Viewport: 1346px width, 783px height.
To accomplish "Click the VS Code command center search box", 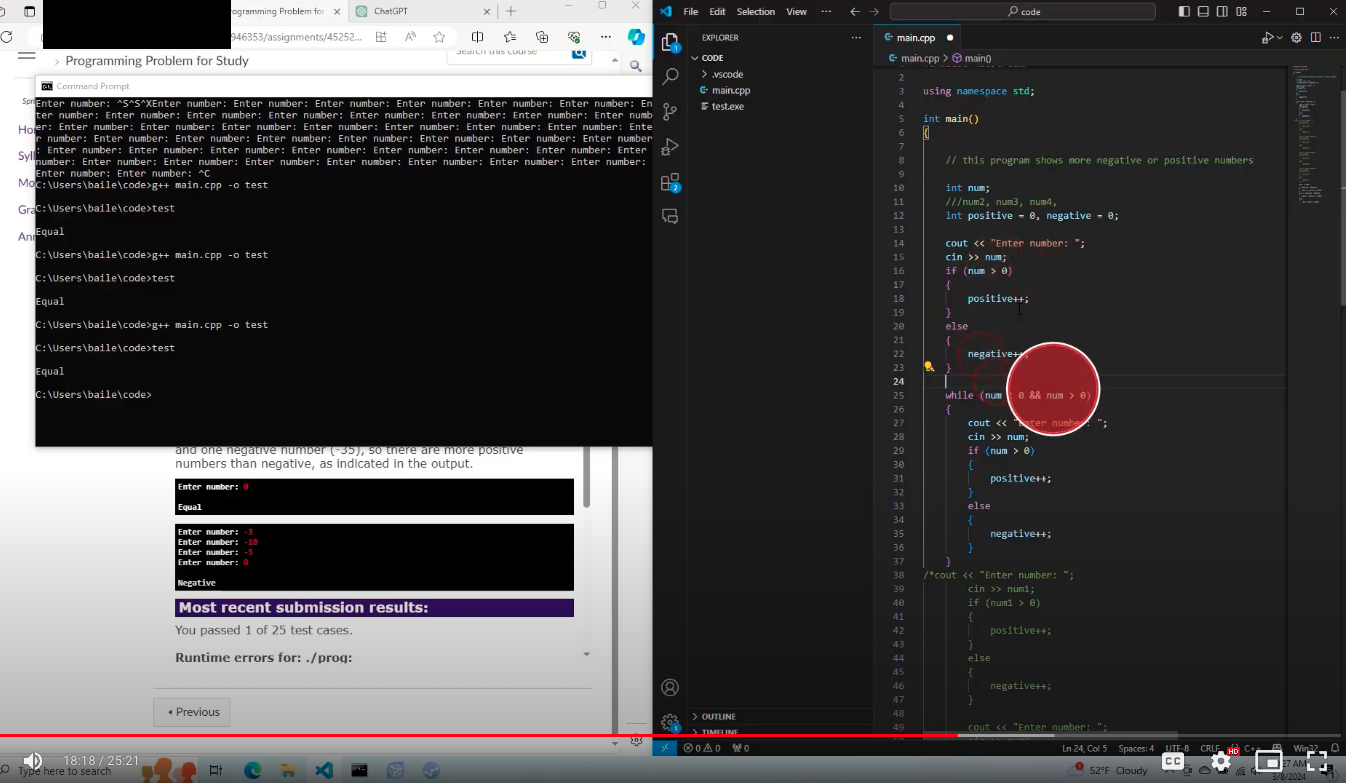I will click(1022, 12).
